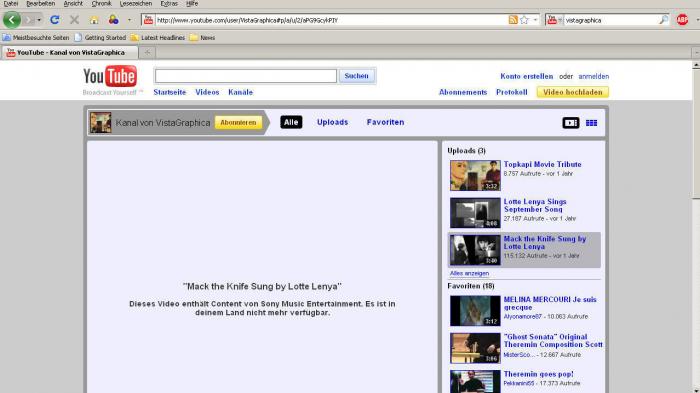Viewport: 700px width, 393px height.
Task: Open the Bearbeiten menu
Action: pyautogui.click(x=41, y=4)
